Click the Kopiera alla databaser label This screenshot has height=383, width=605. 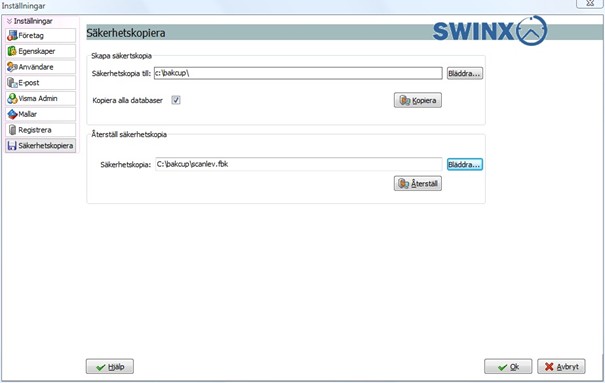point(128,101)
